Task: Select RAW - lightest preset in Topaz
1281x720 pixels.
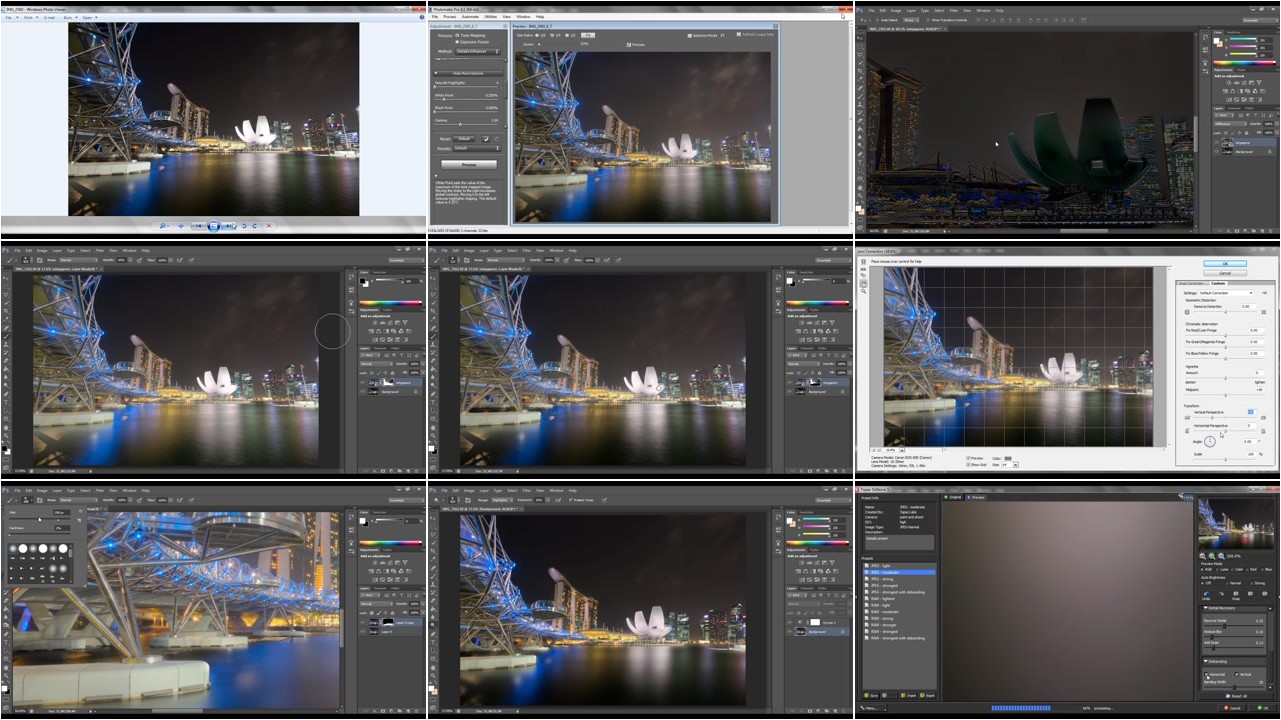Action: [899, 599]
